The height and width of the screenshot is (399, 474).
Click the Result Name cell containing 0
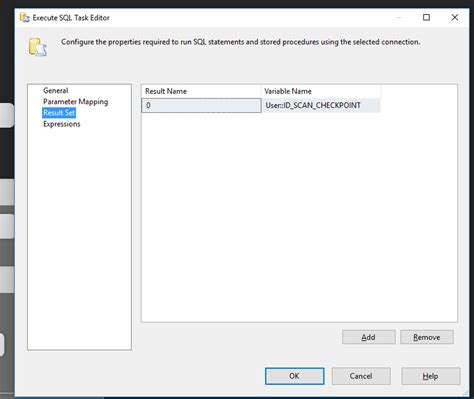pyautogui.click(x=201, y=105)
